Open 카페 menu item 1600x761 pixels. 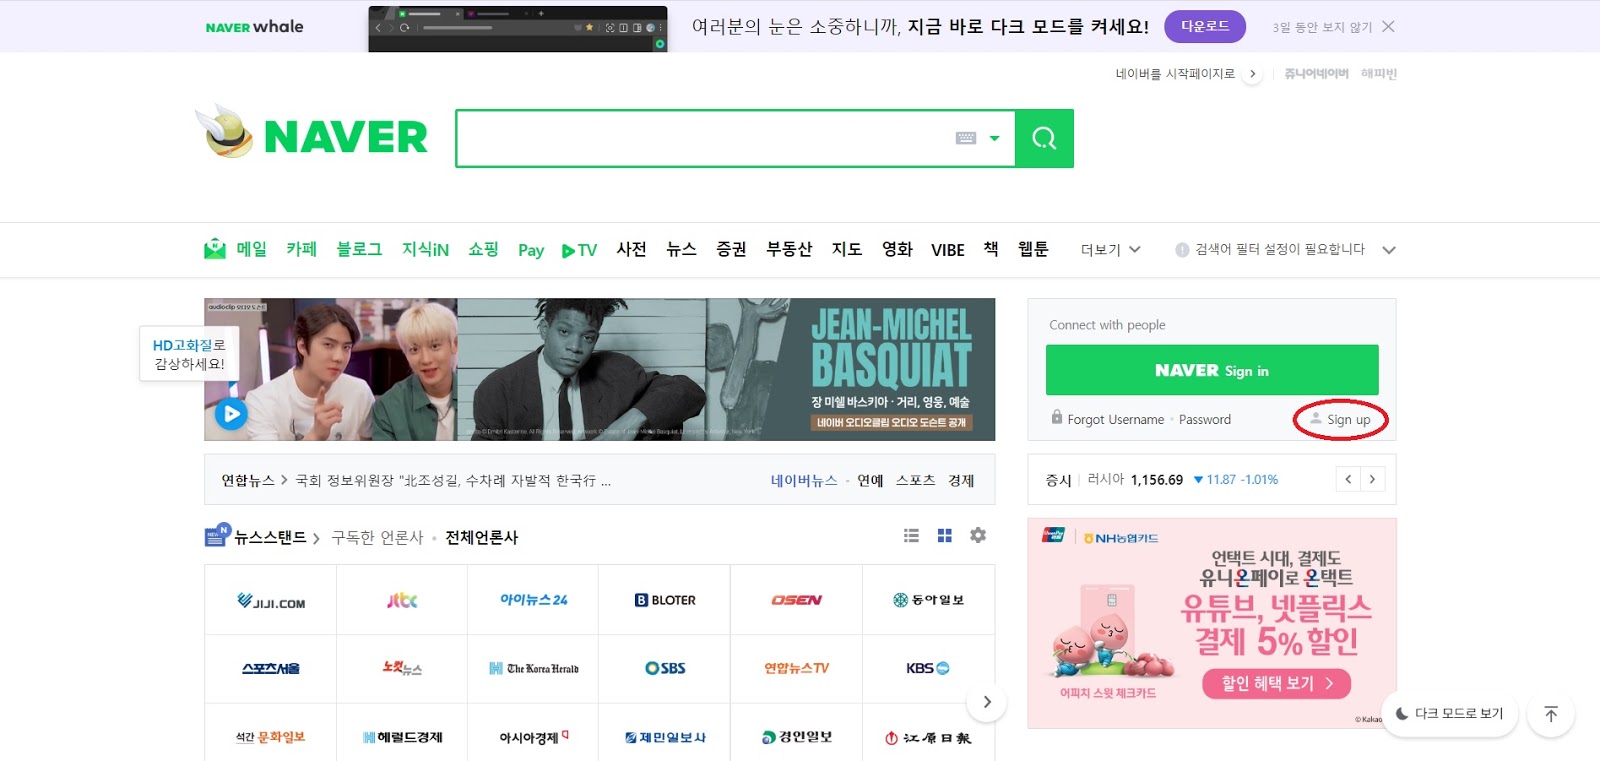pos(301,249)
